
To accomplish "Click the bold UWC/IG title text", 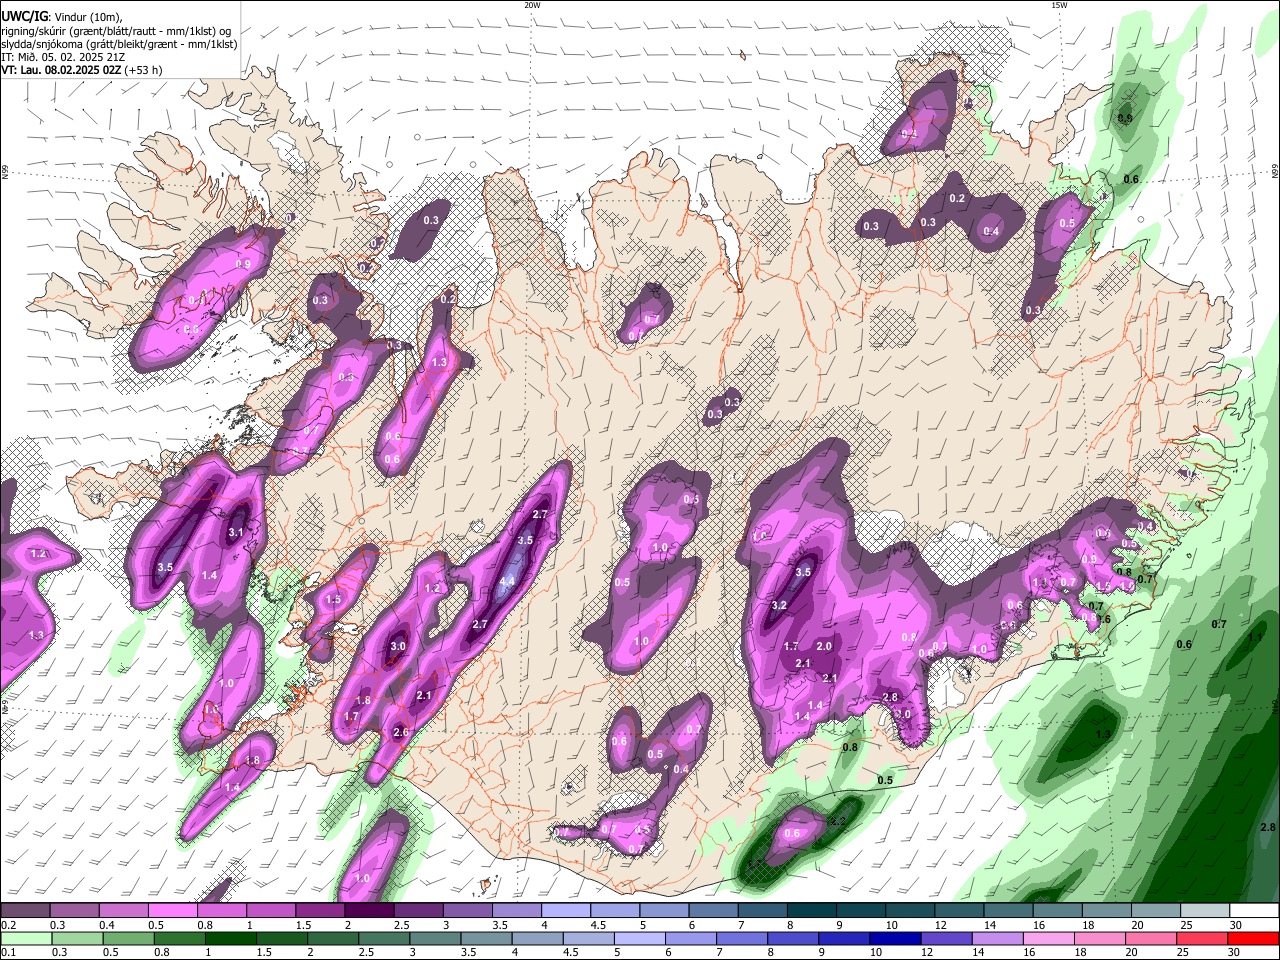I will 24,16.
